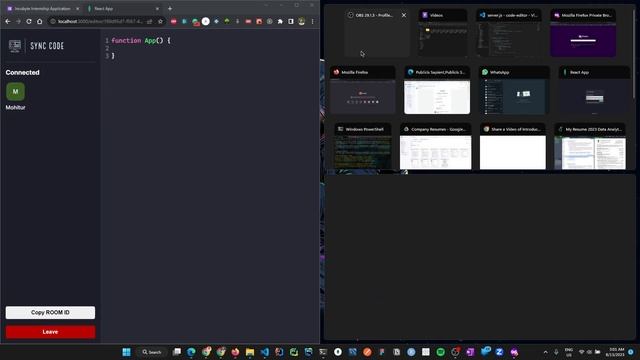This screenshot has height=360, width=640.
Task: Click line 2 in the code editor
Action: [210, 48]
